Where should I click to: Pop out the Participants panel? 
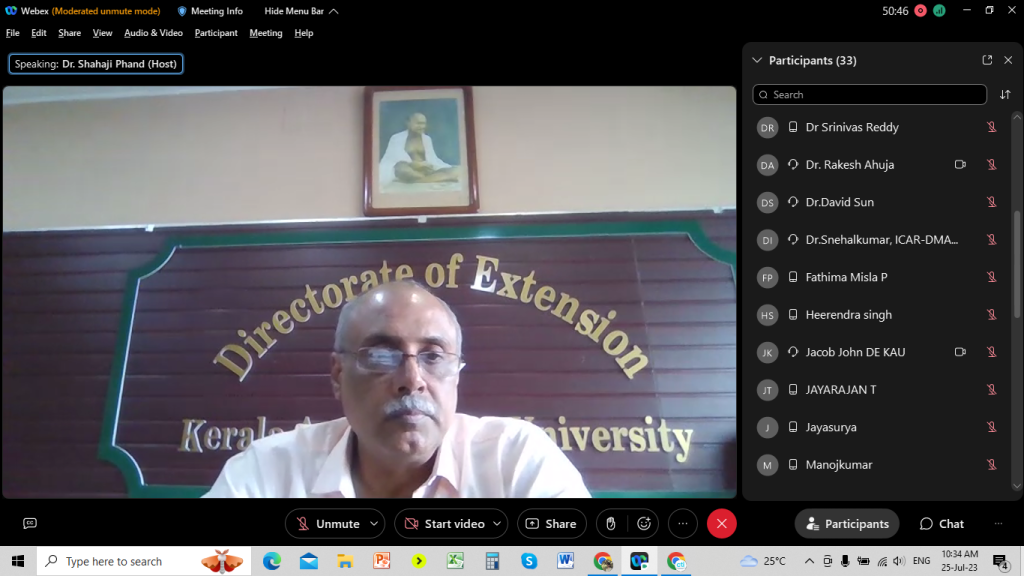click(x=987, y=60)
